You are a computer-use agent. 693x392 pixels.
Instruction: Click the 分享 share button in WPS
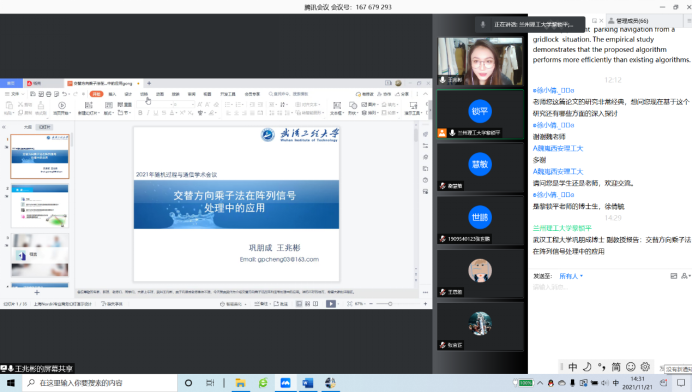click(x=402, y=94)
